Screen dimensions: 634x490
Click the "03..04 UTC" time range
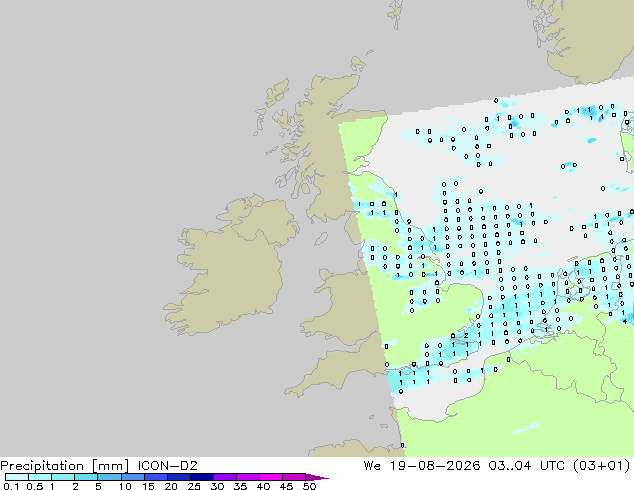point(526,466)
